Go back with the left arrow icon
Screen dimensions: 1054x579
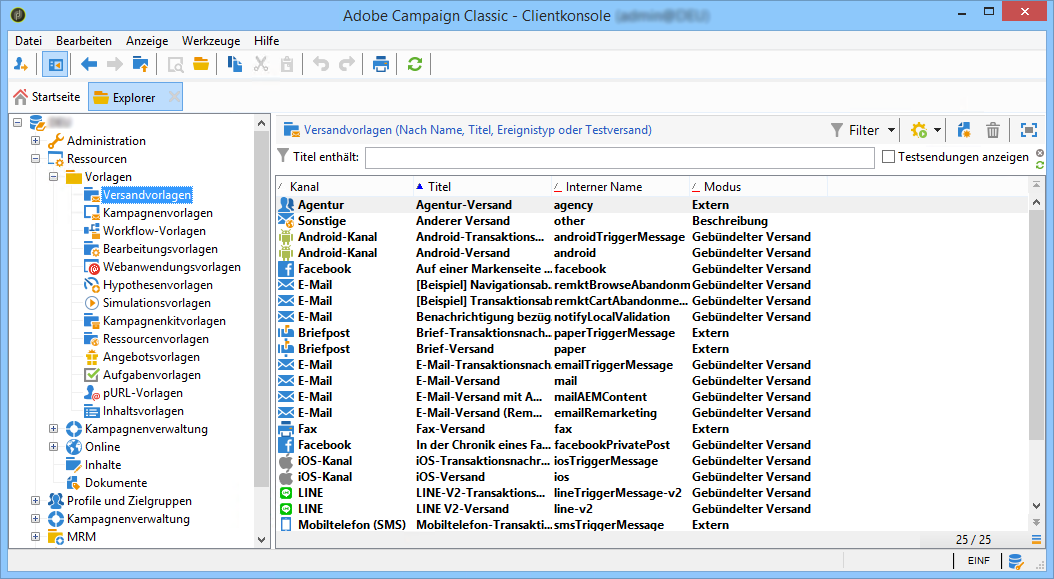click(x=89, y=65)
